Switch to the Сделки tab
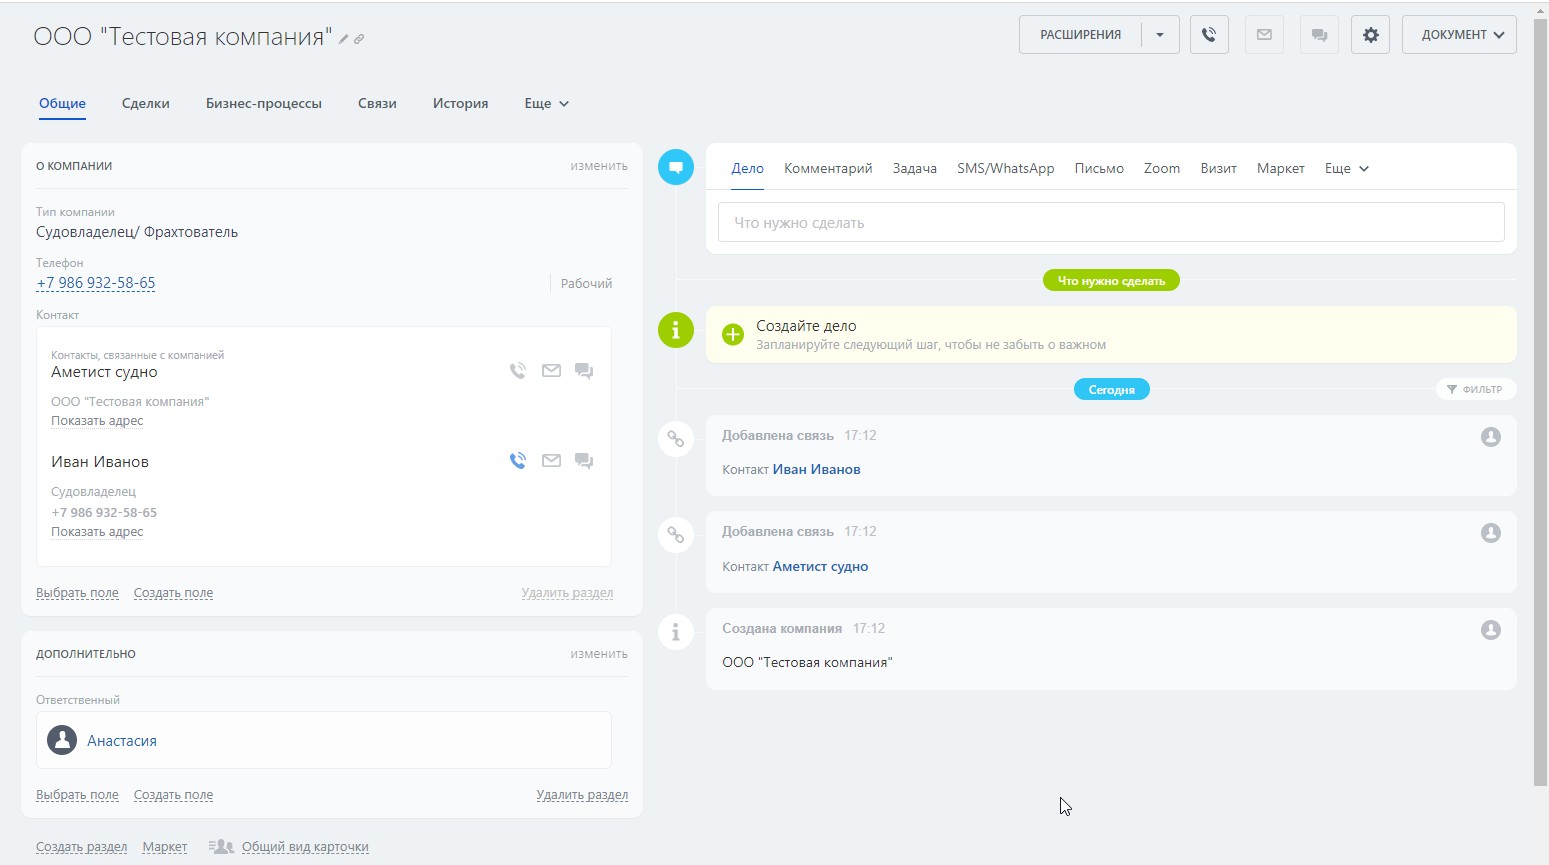1549x865 pixels. (145, 104)
